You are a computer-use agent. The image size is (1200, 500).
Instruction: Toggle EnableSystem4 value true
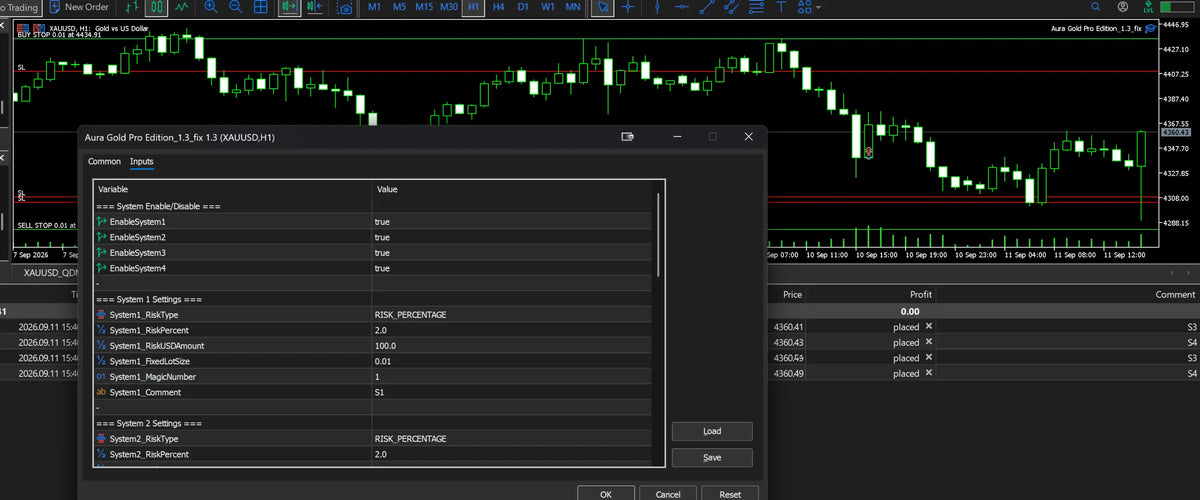point(511,268)
